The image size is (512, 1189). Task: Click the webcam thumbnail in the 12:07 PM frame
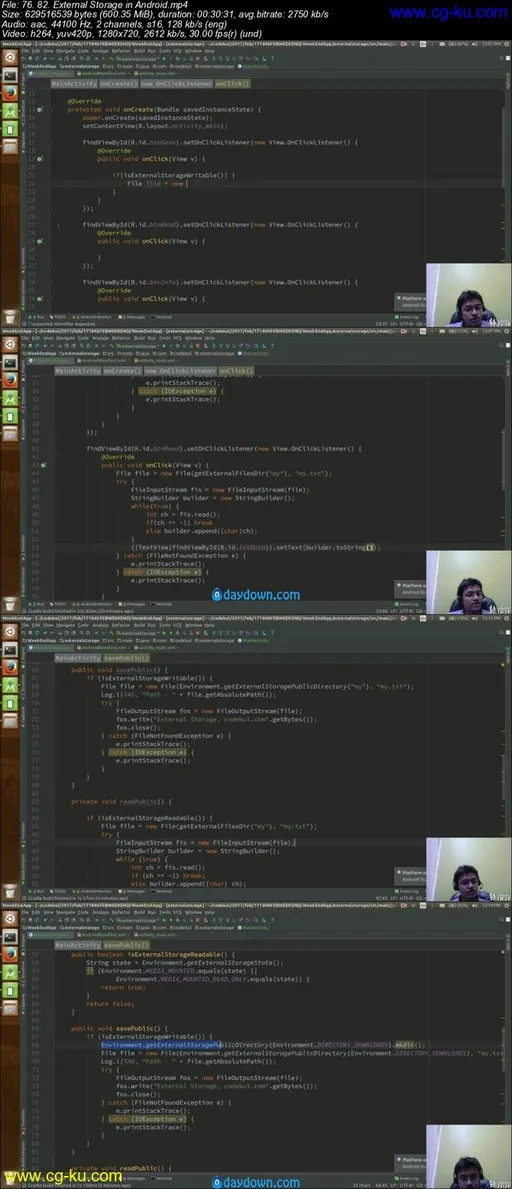tap(468, 581)
